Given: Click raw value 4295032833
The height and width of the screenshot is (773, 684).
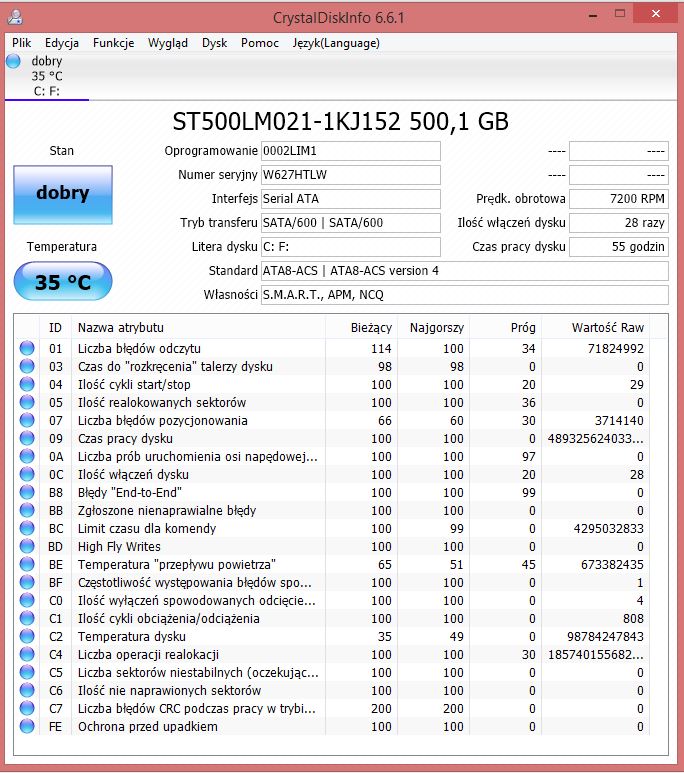Looking at the screenshot, I should pyautogui.click(x=609, y=528).
